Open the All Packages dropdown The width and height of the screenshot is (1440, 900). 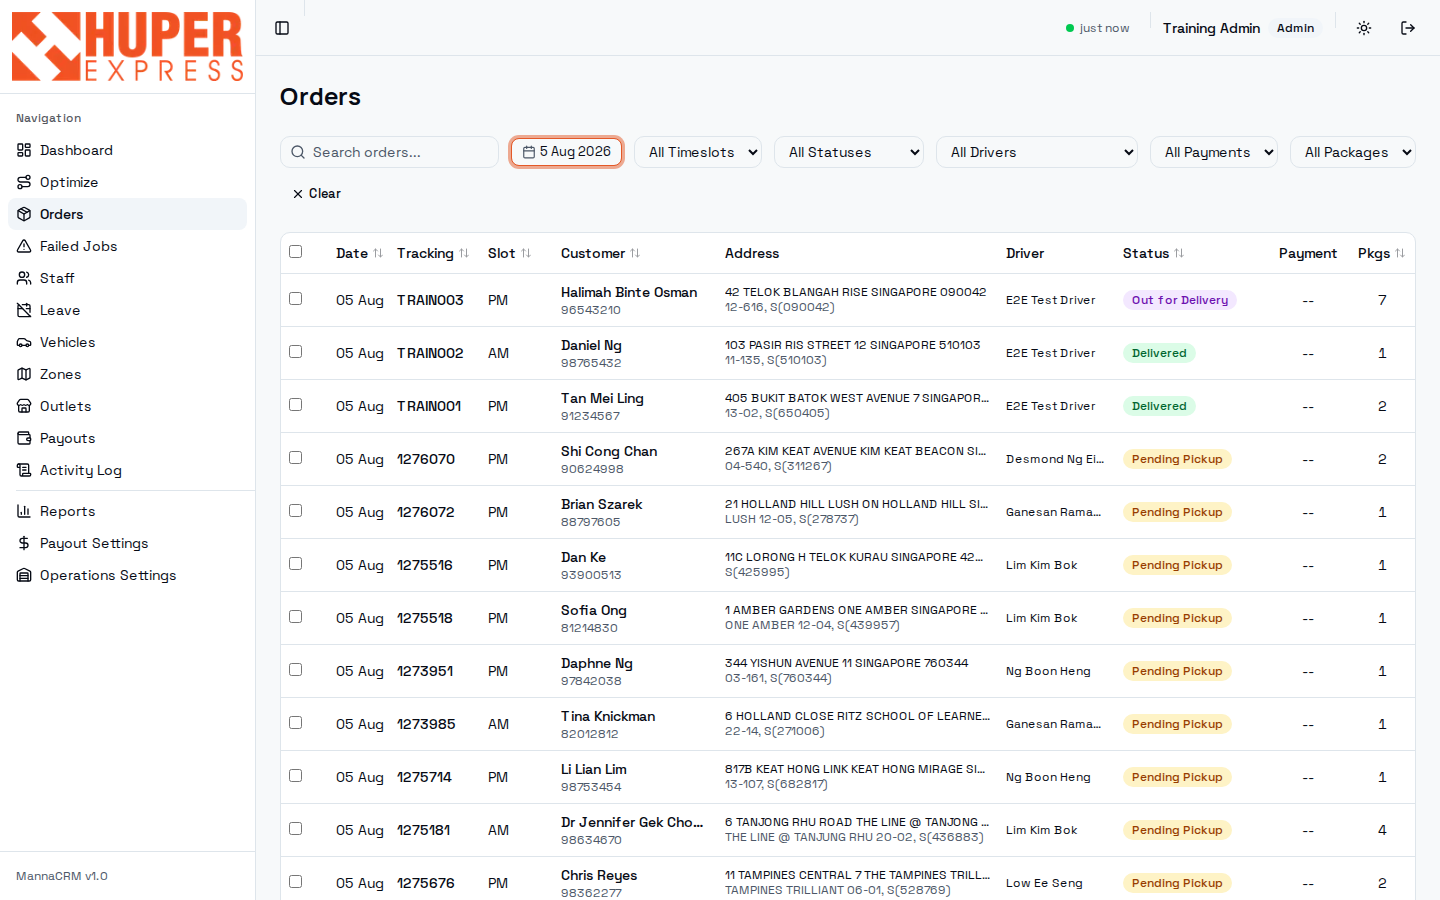tap(1353, 152)
